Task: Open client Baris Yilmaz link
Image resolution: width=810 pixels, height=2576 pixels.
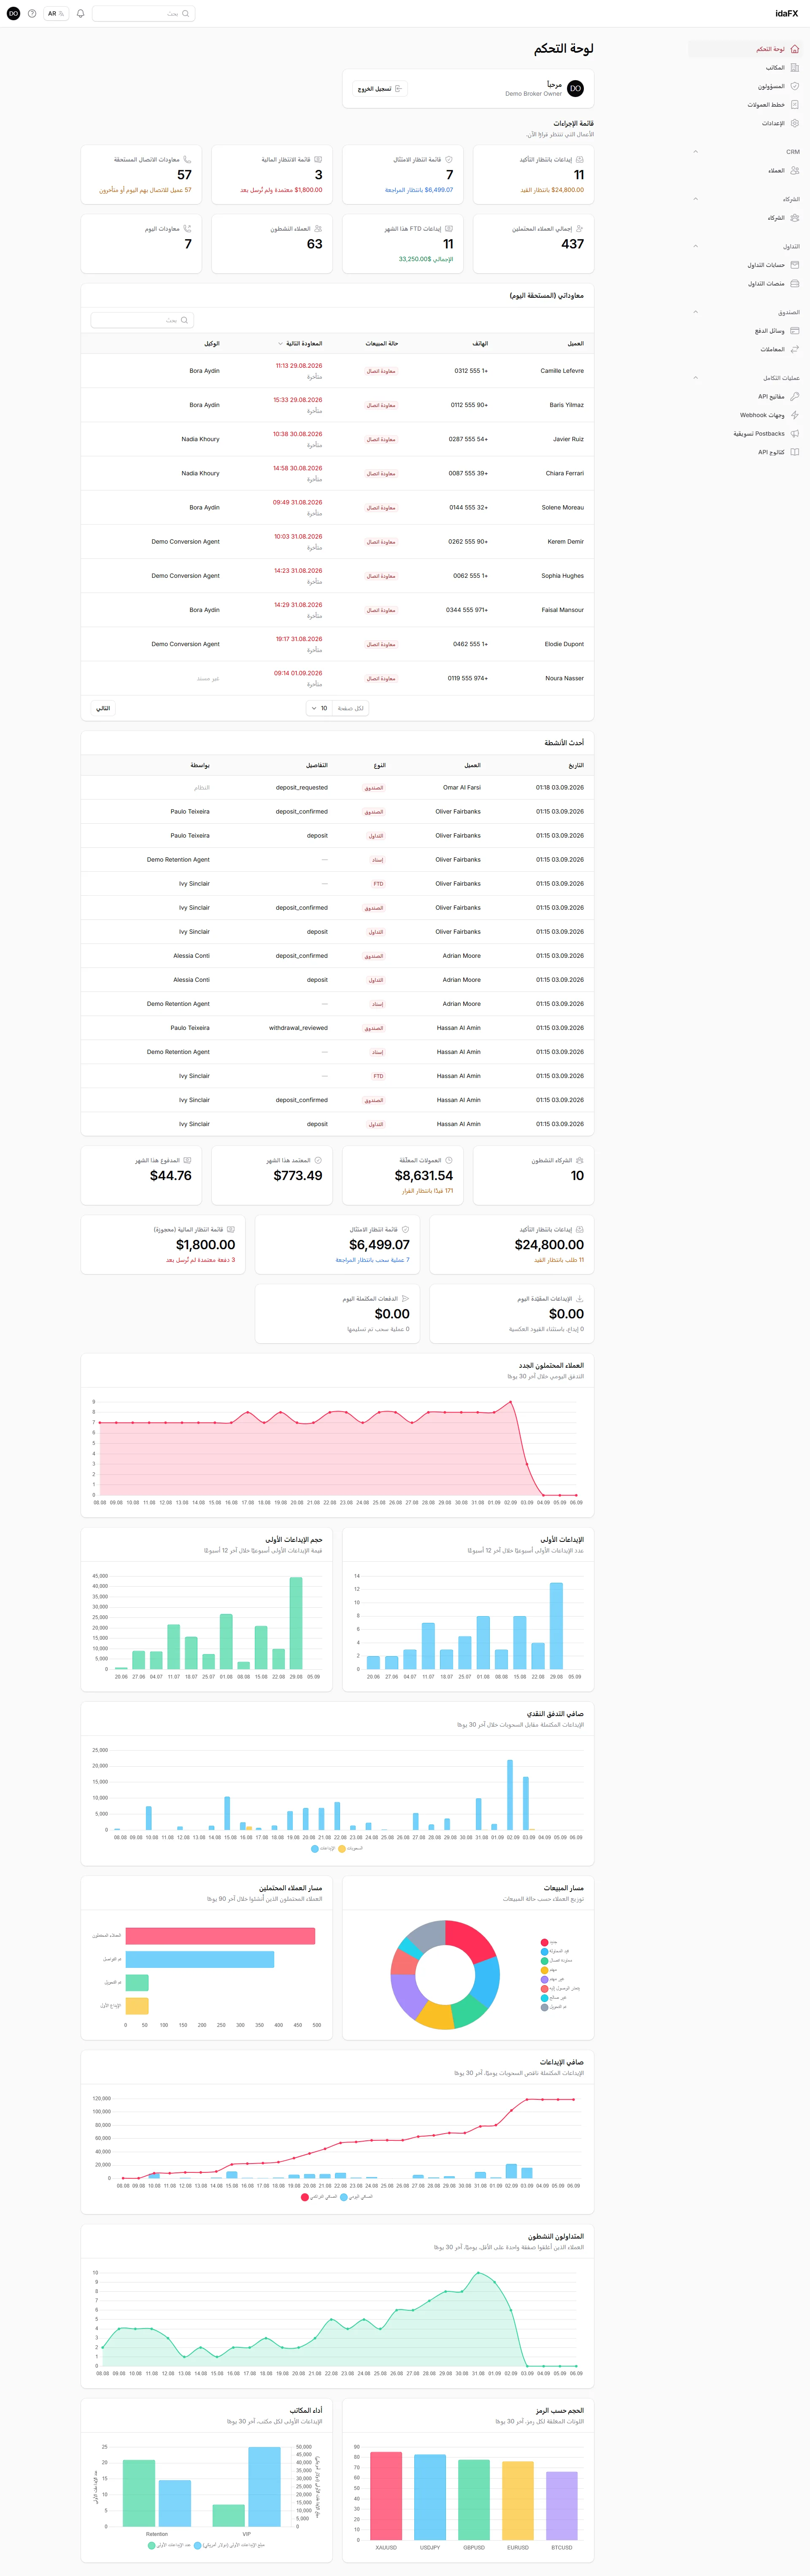Action: coord(567,405)
